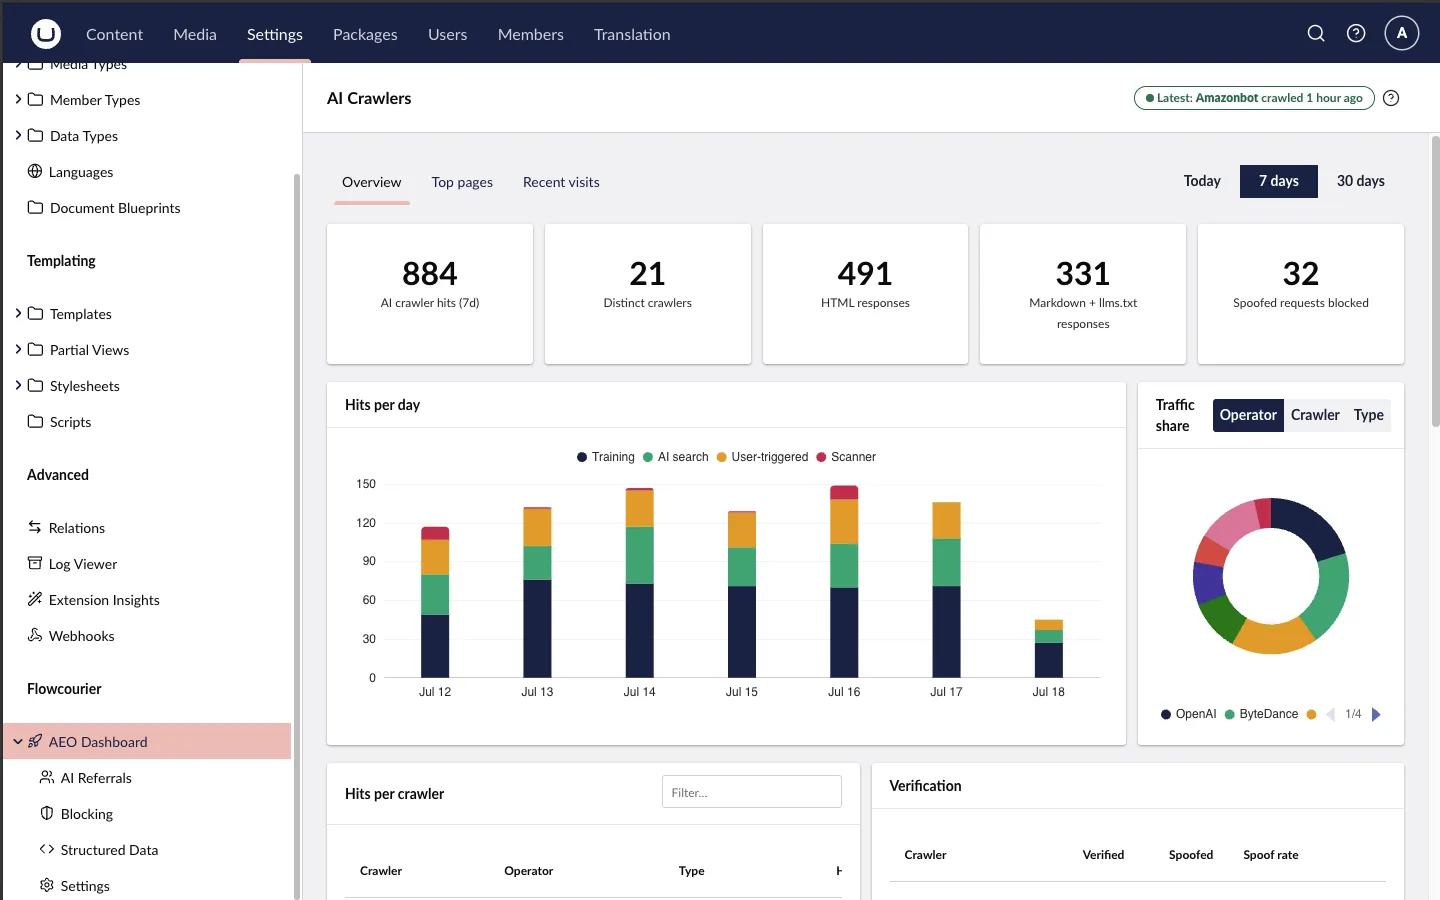1440x900 pixels.
Task: Click the Structured Data code icon
Action: 47,849
